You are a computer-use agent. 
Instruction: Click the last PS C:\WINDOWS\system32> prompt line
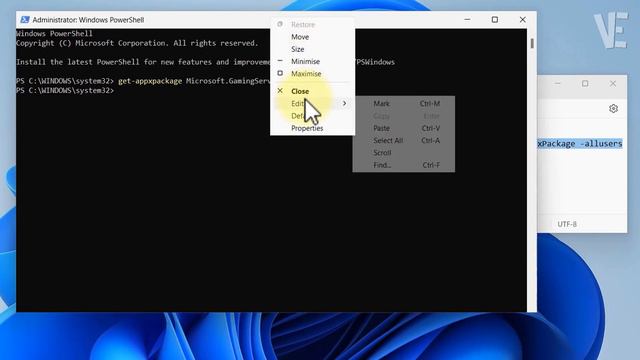click(65, 91)
